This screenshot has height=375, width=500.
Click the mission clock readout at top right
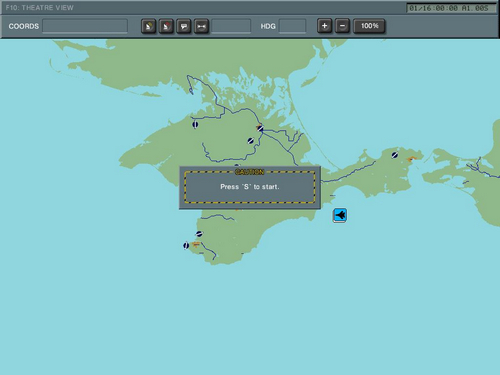pos(451,8)
